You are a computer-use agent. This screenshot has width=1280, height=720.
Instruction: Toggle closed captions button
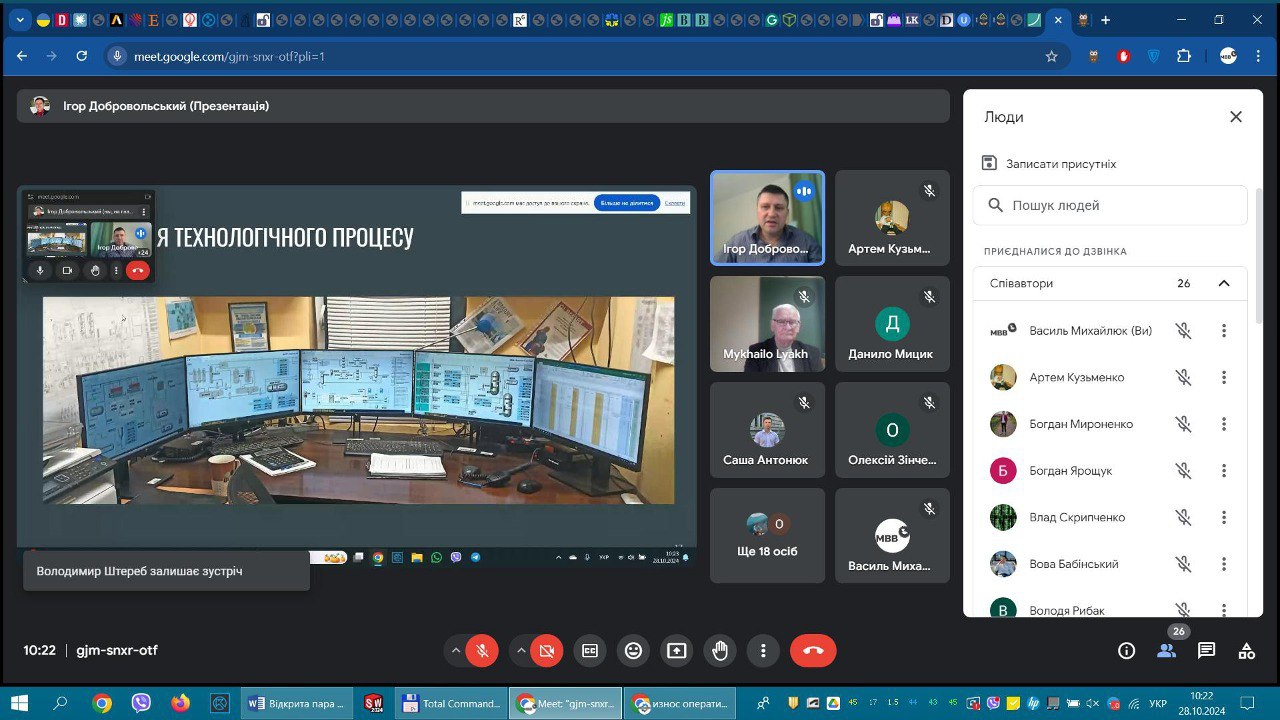tap(590, 651)
